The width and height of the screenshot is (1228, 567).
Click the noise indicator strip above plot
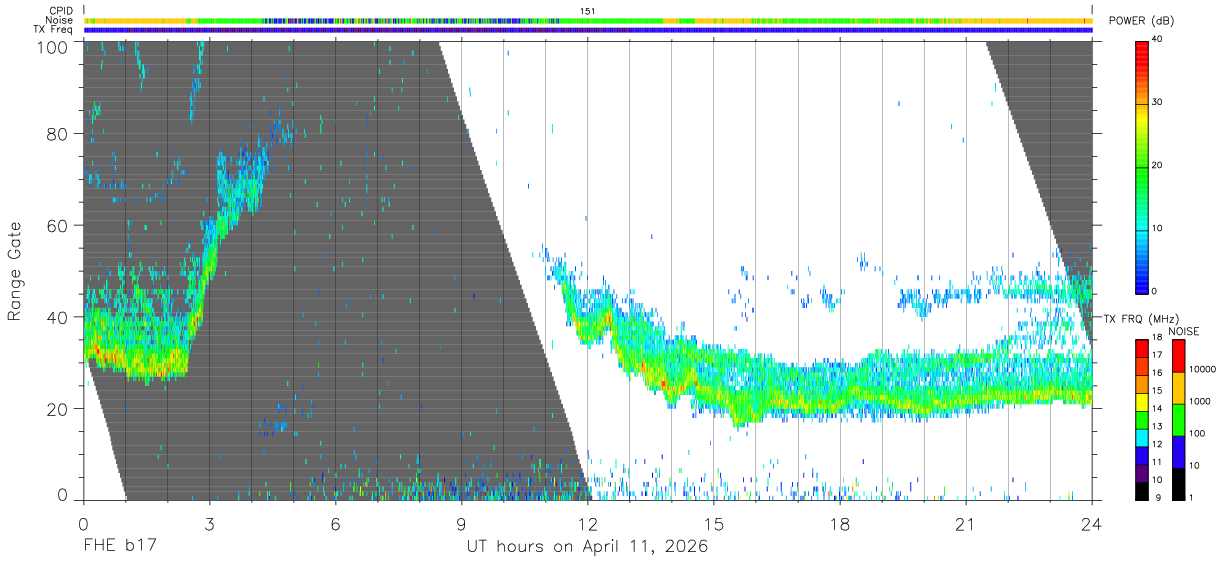pos(589,20)
